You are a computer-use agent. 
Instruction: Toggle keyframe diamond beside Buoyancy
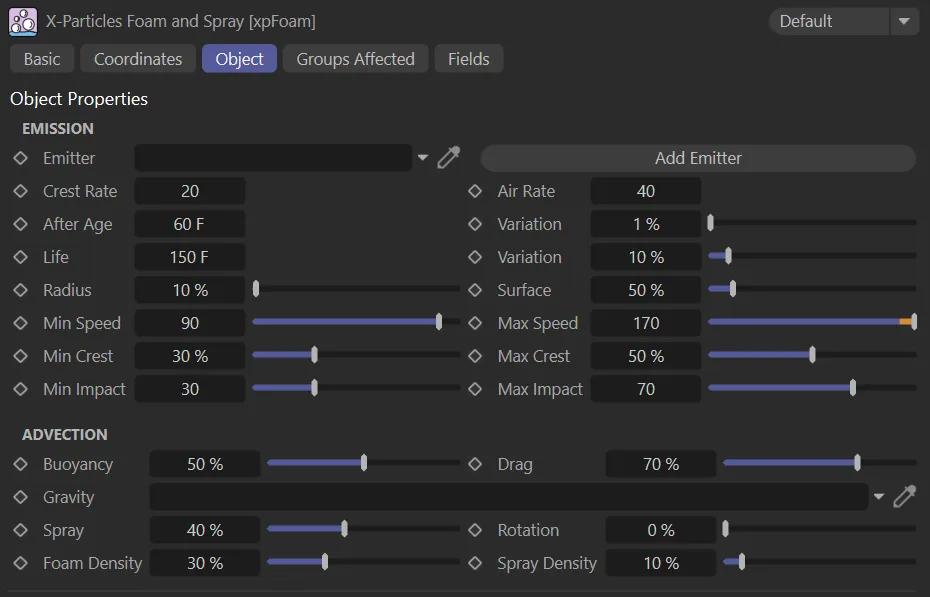[20, 464]
